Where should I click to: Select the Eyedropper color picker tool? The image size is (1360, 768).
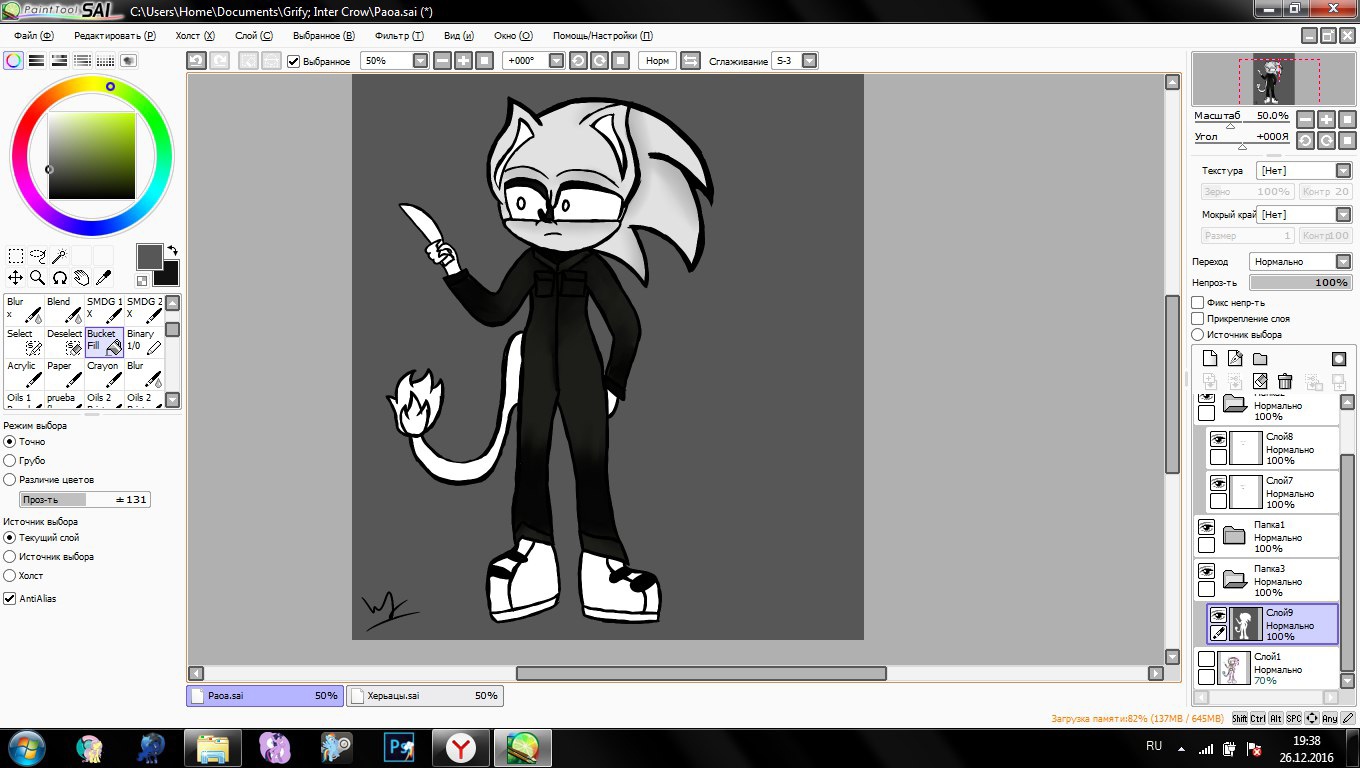[103, 278]
